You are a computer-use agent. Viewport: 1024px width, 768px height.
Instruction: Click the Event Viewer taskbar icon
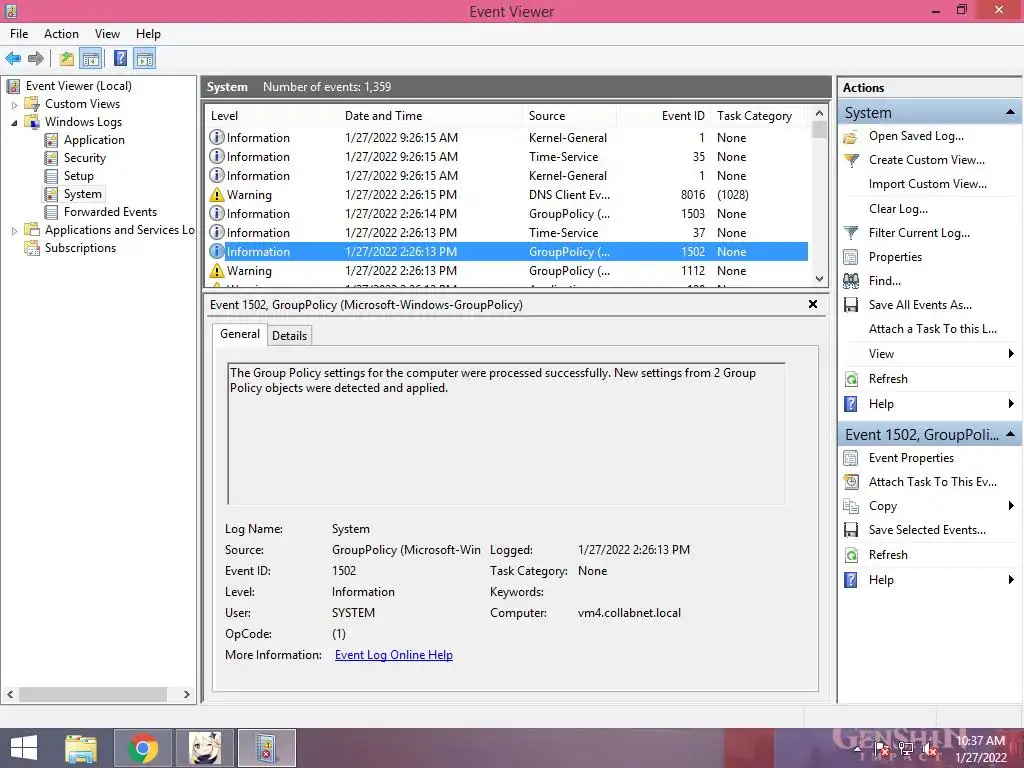(266, 748)
